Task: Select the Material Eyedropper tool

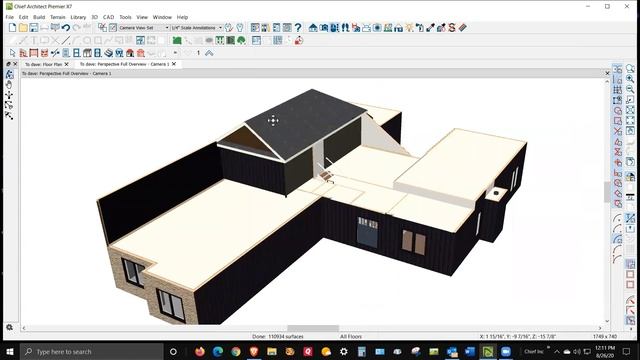Action: pos(430,28)
